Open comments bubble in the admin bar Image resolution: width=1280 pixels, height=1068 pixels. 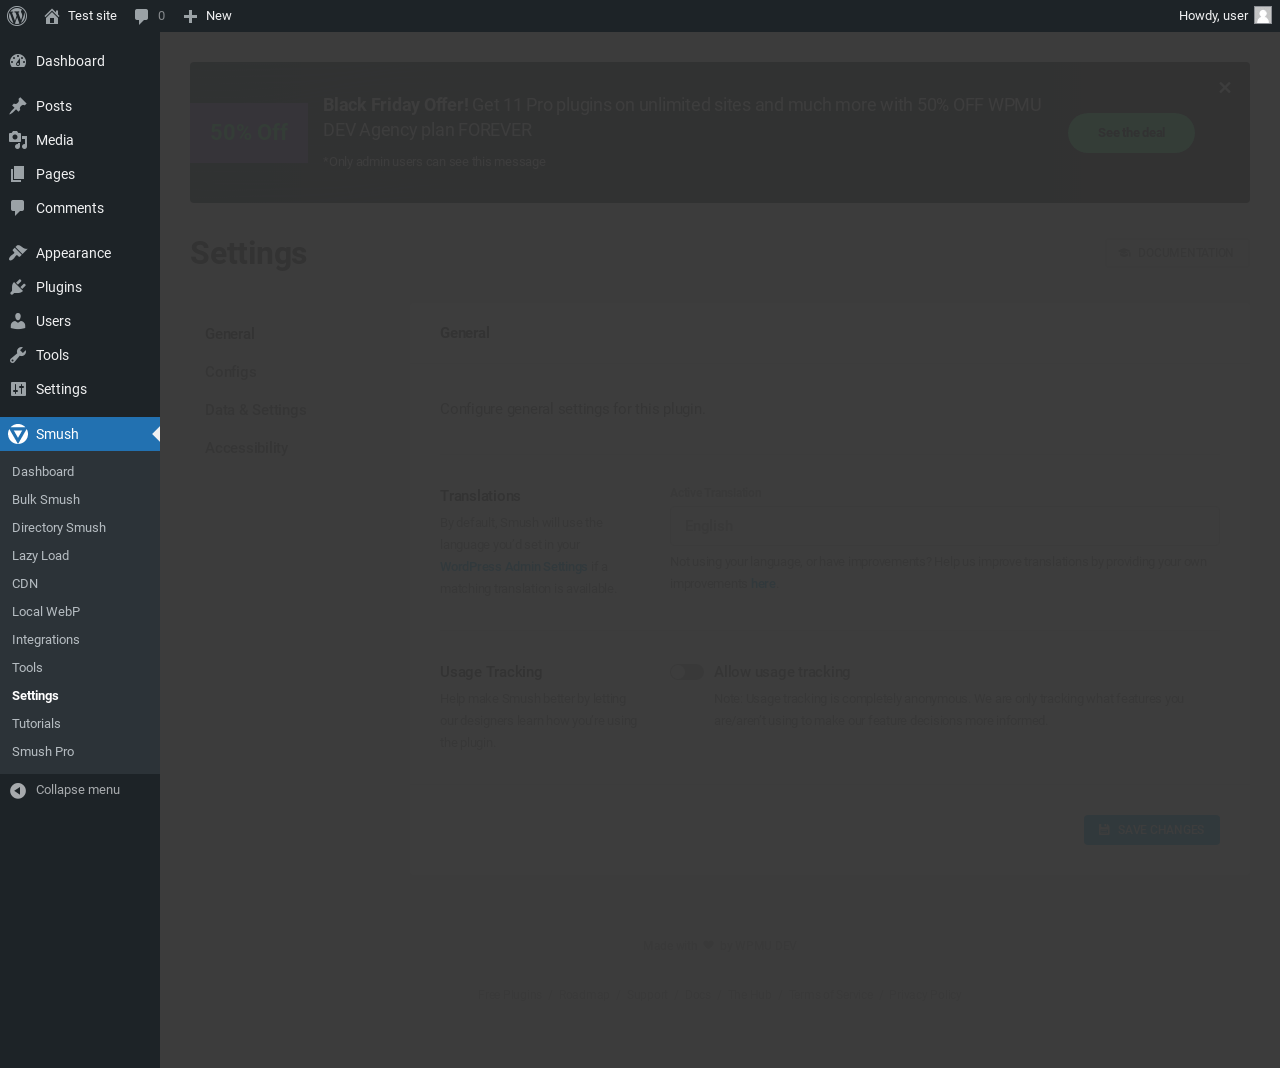pyautogui.click(x=142, y=16)
